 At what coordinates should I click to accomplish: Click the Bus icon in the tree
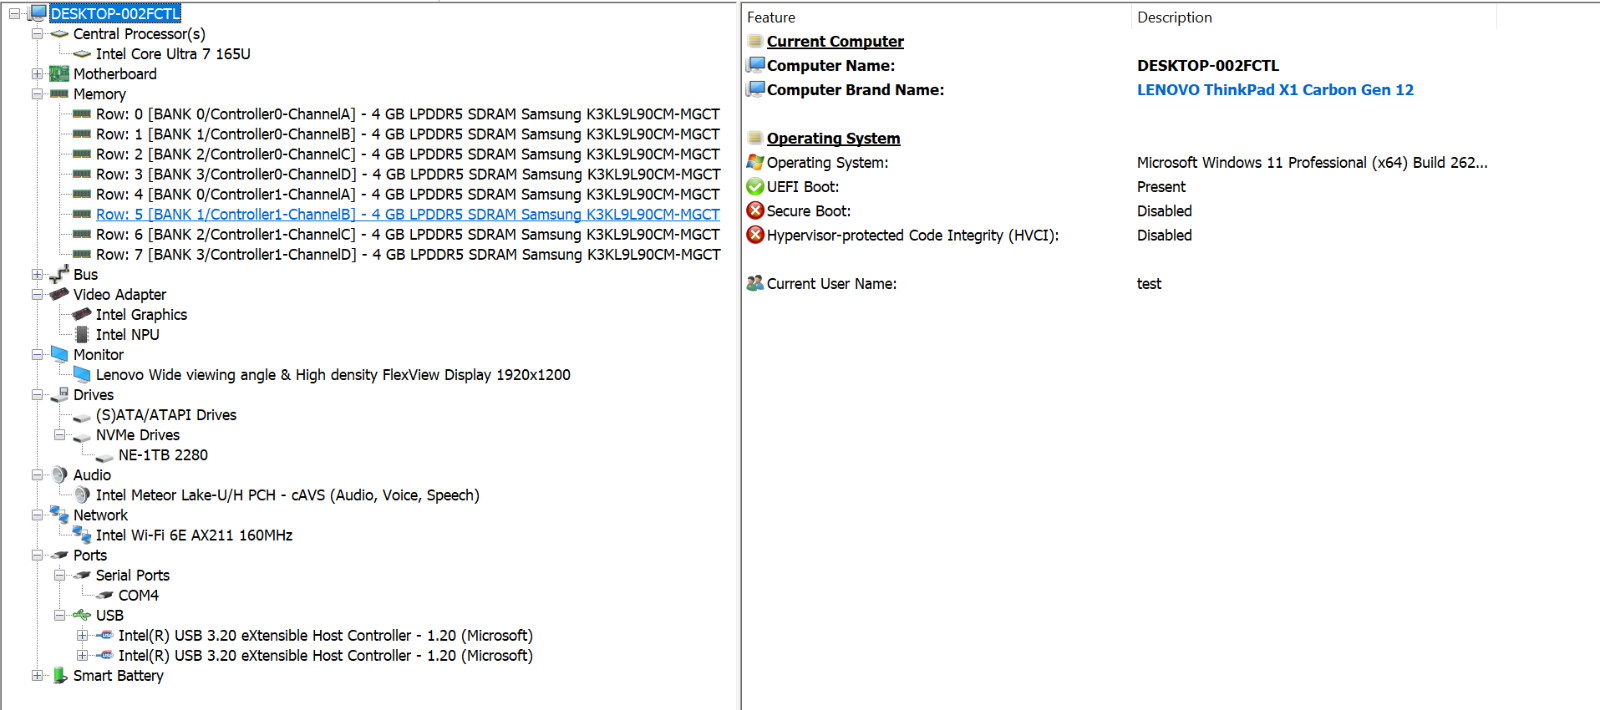coord(59,274)
